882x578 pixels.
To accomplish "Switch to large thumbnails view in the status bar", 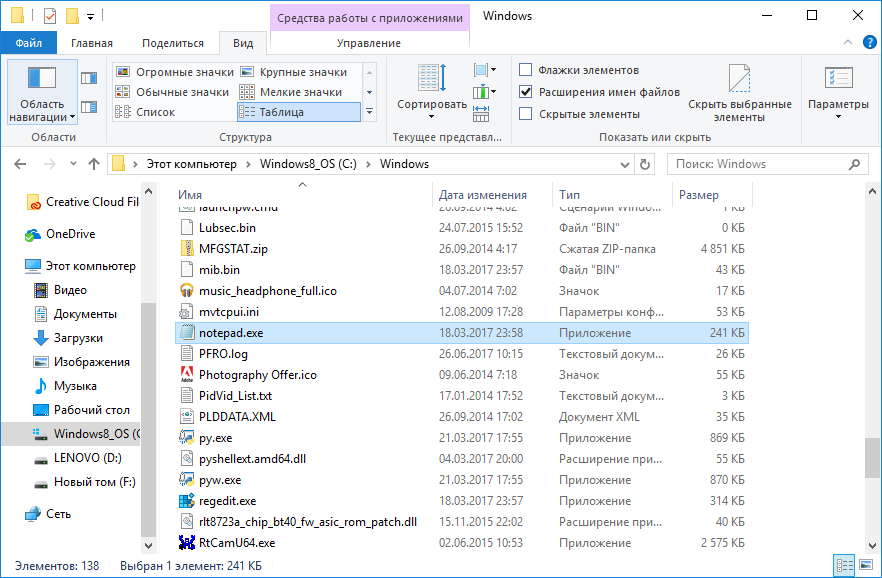I will tap(866, 566).
